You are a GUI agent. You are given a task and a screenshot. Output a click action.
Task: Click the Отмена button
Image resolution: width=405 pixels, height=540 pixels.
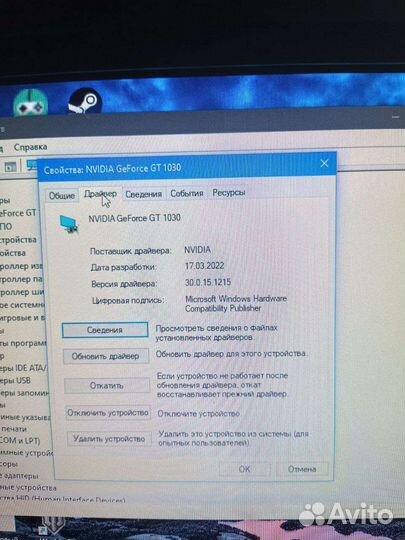(x=302, y=469)
